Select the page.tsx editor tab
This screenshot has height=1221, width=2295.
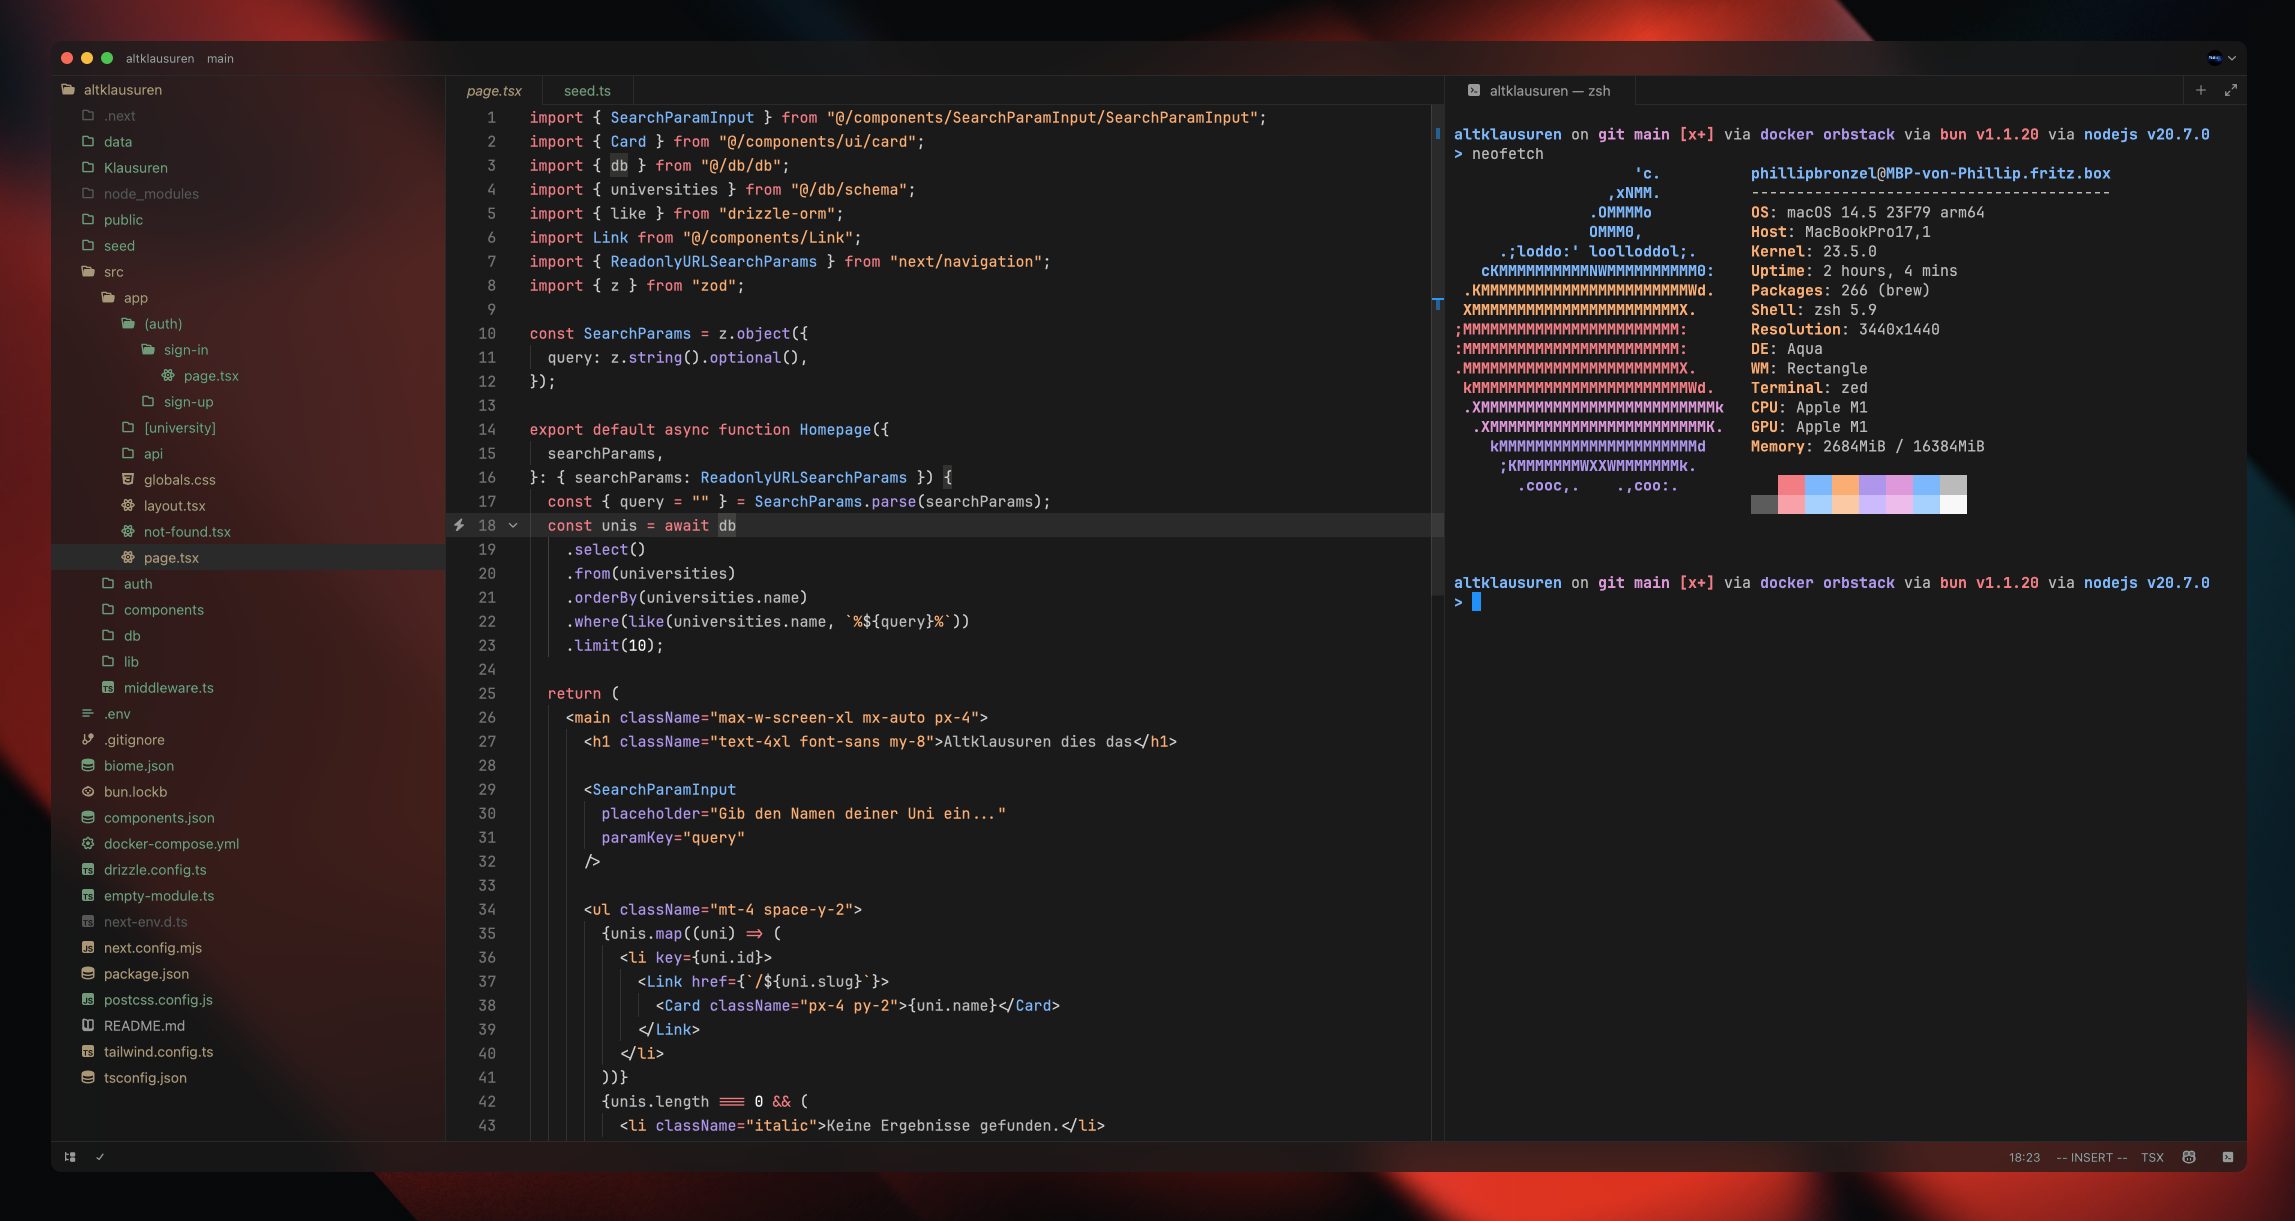pos(494,90)
